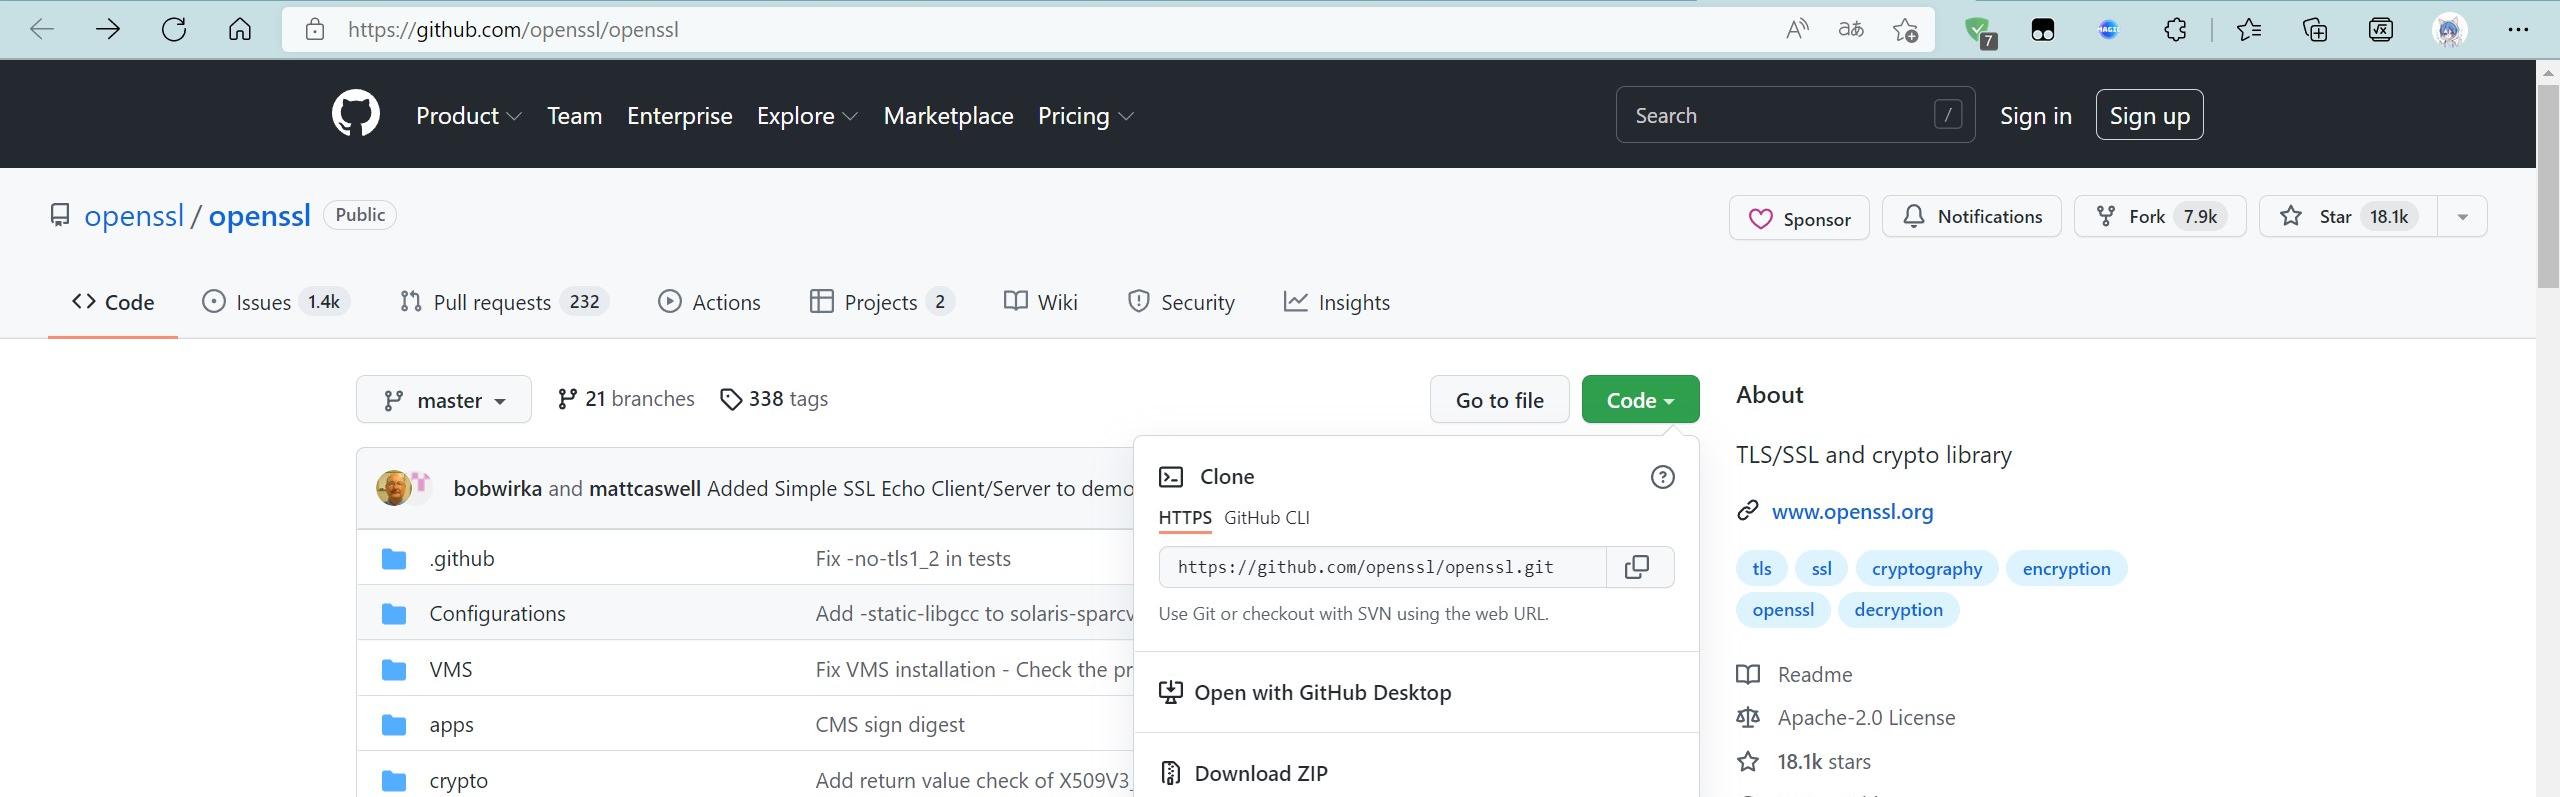Open the green shield extension icon

[x=1979, y=31]
